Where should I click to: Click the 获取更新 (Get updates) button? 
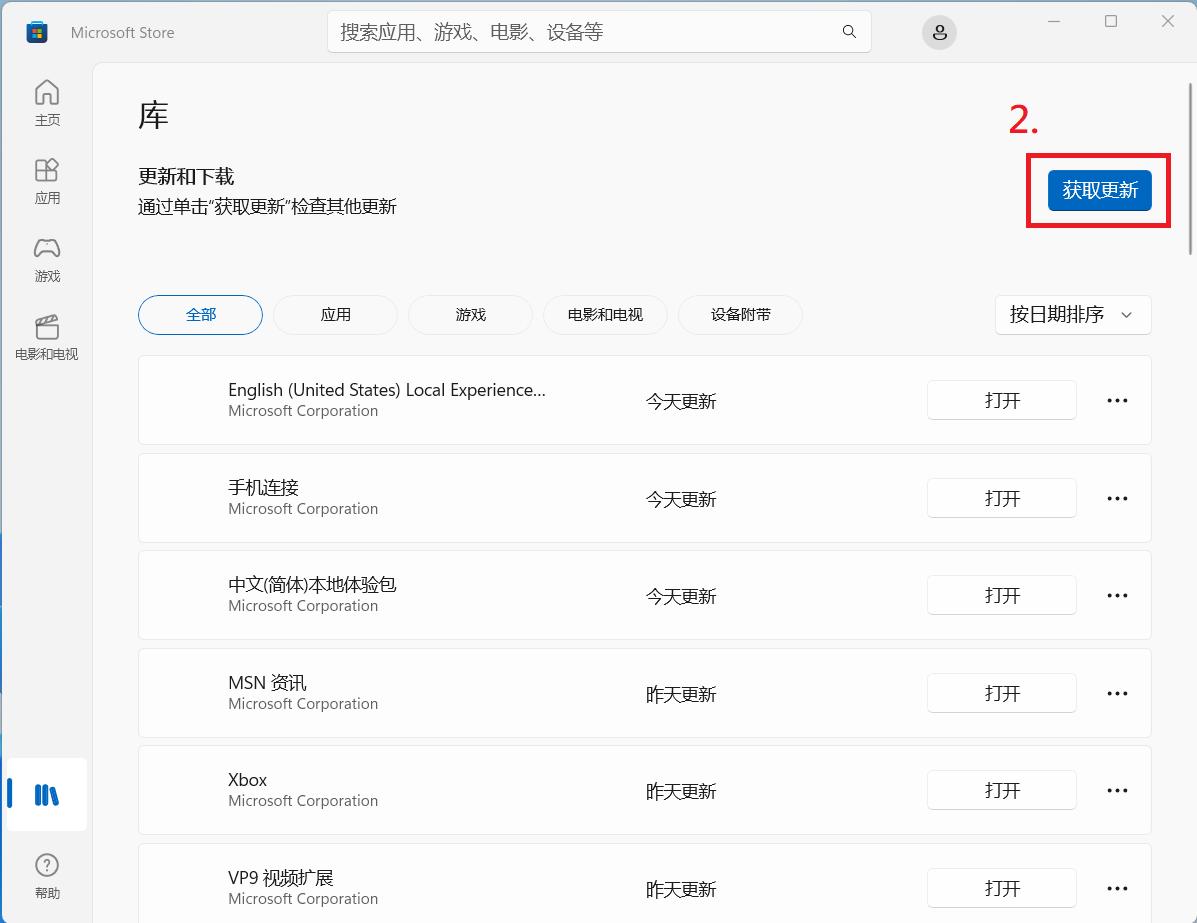click(x=1099, y=190)
